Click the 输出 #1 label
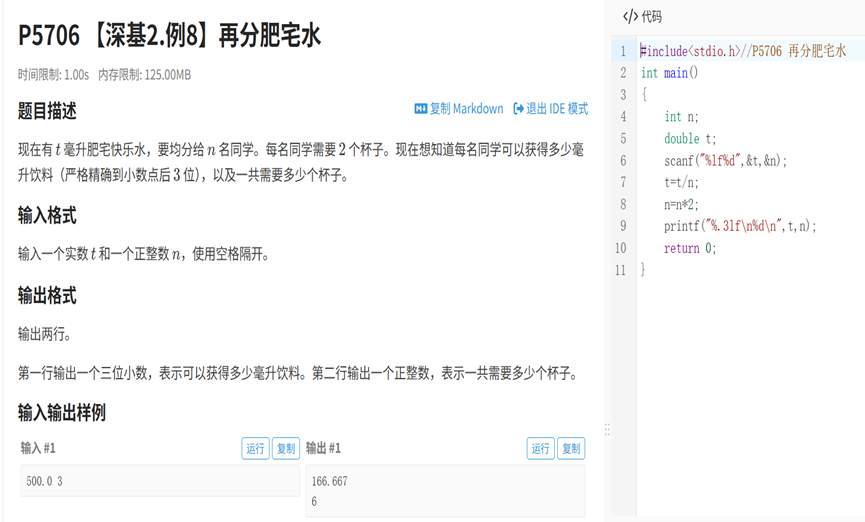This screenshot has width=865, height=522. coord(323,448)
